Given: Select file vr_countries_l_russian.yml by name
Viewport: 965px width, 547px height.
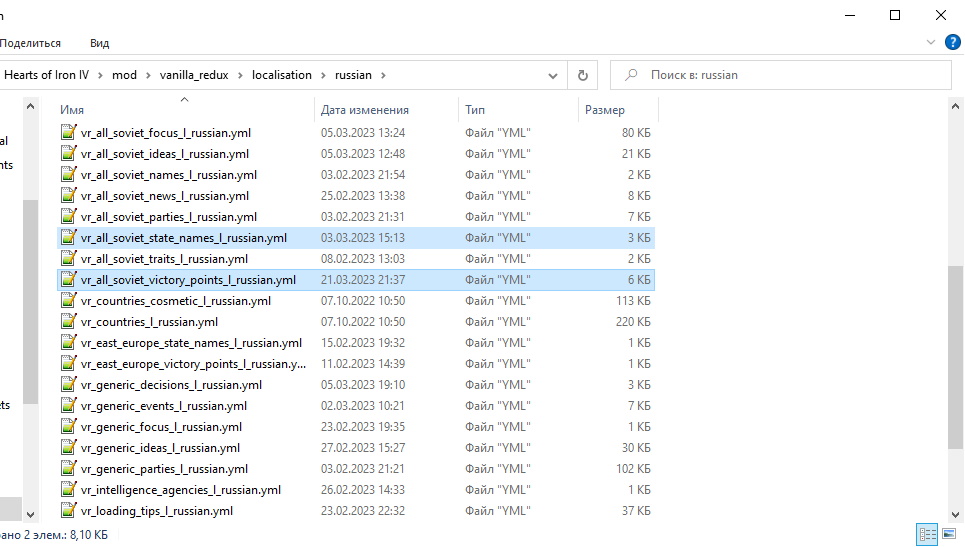Looking at the screenshot, I should tap(149, 322).
